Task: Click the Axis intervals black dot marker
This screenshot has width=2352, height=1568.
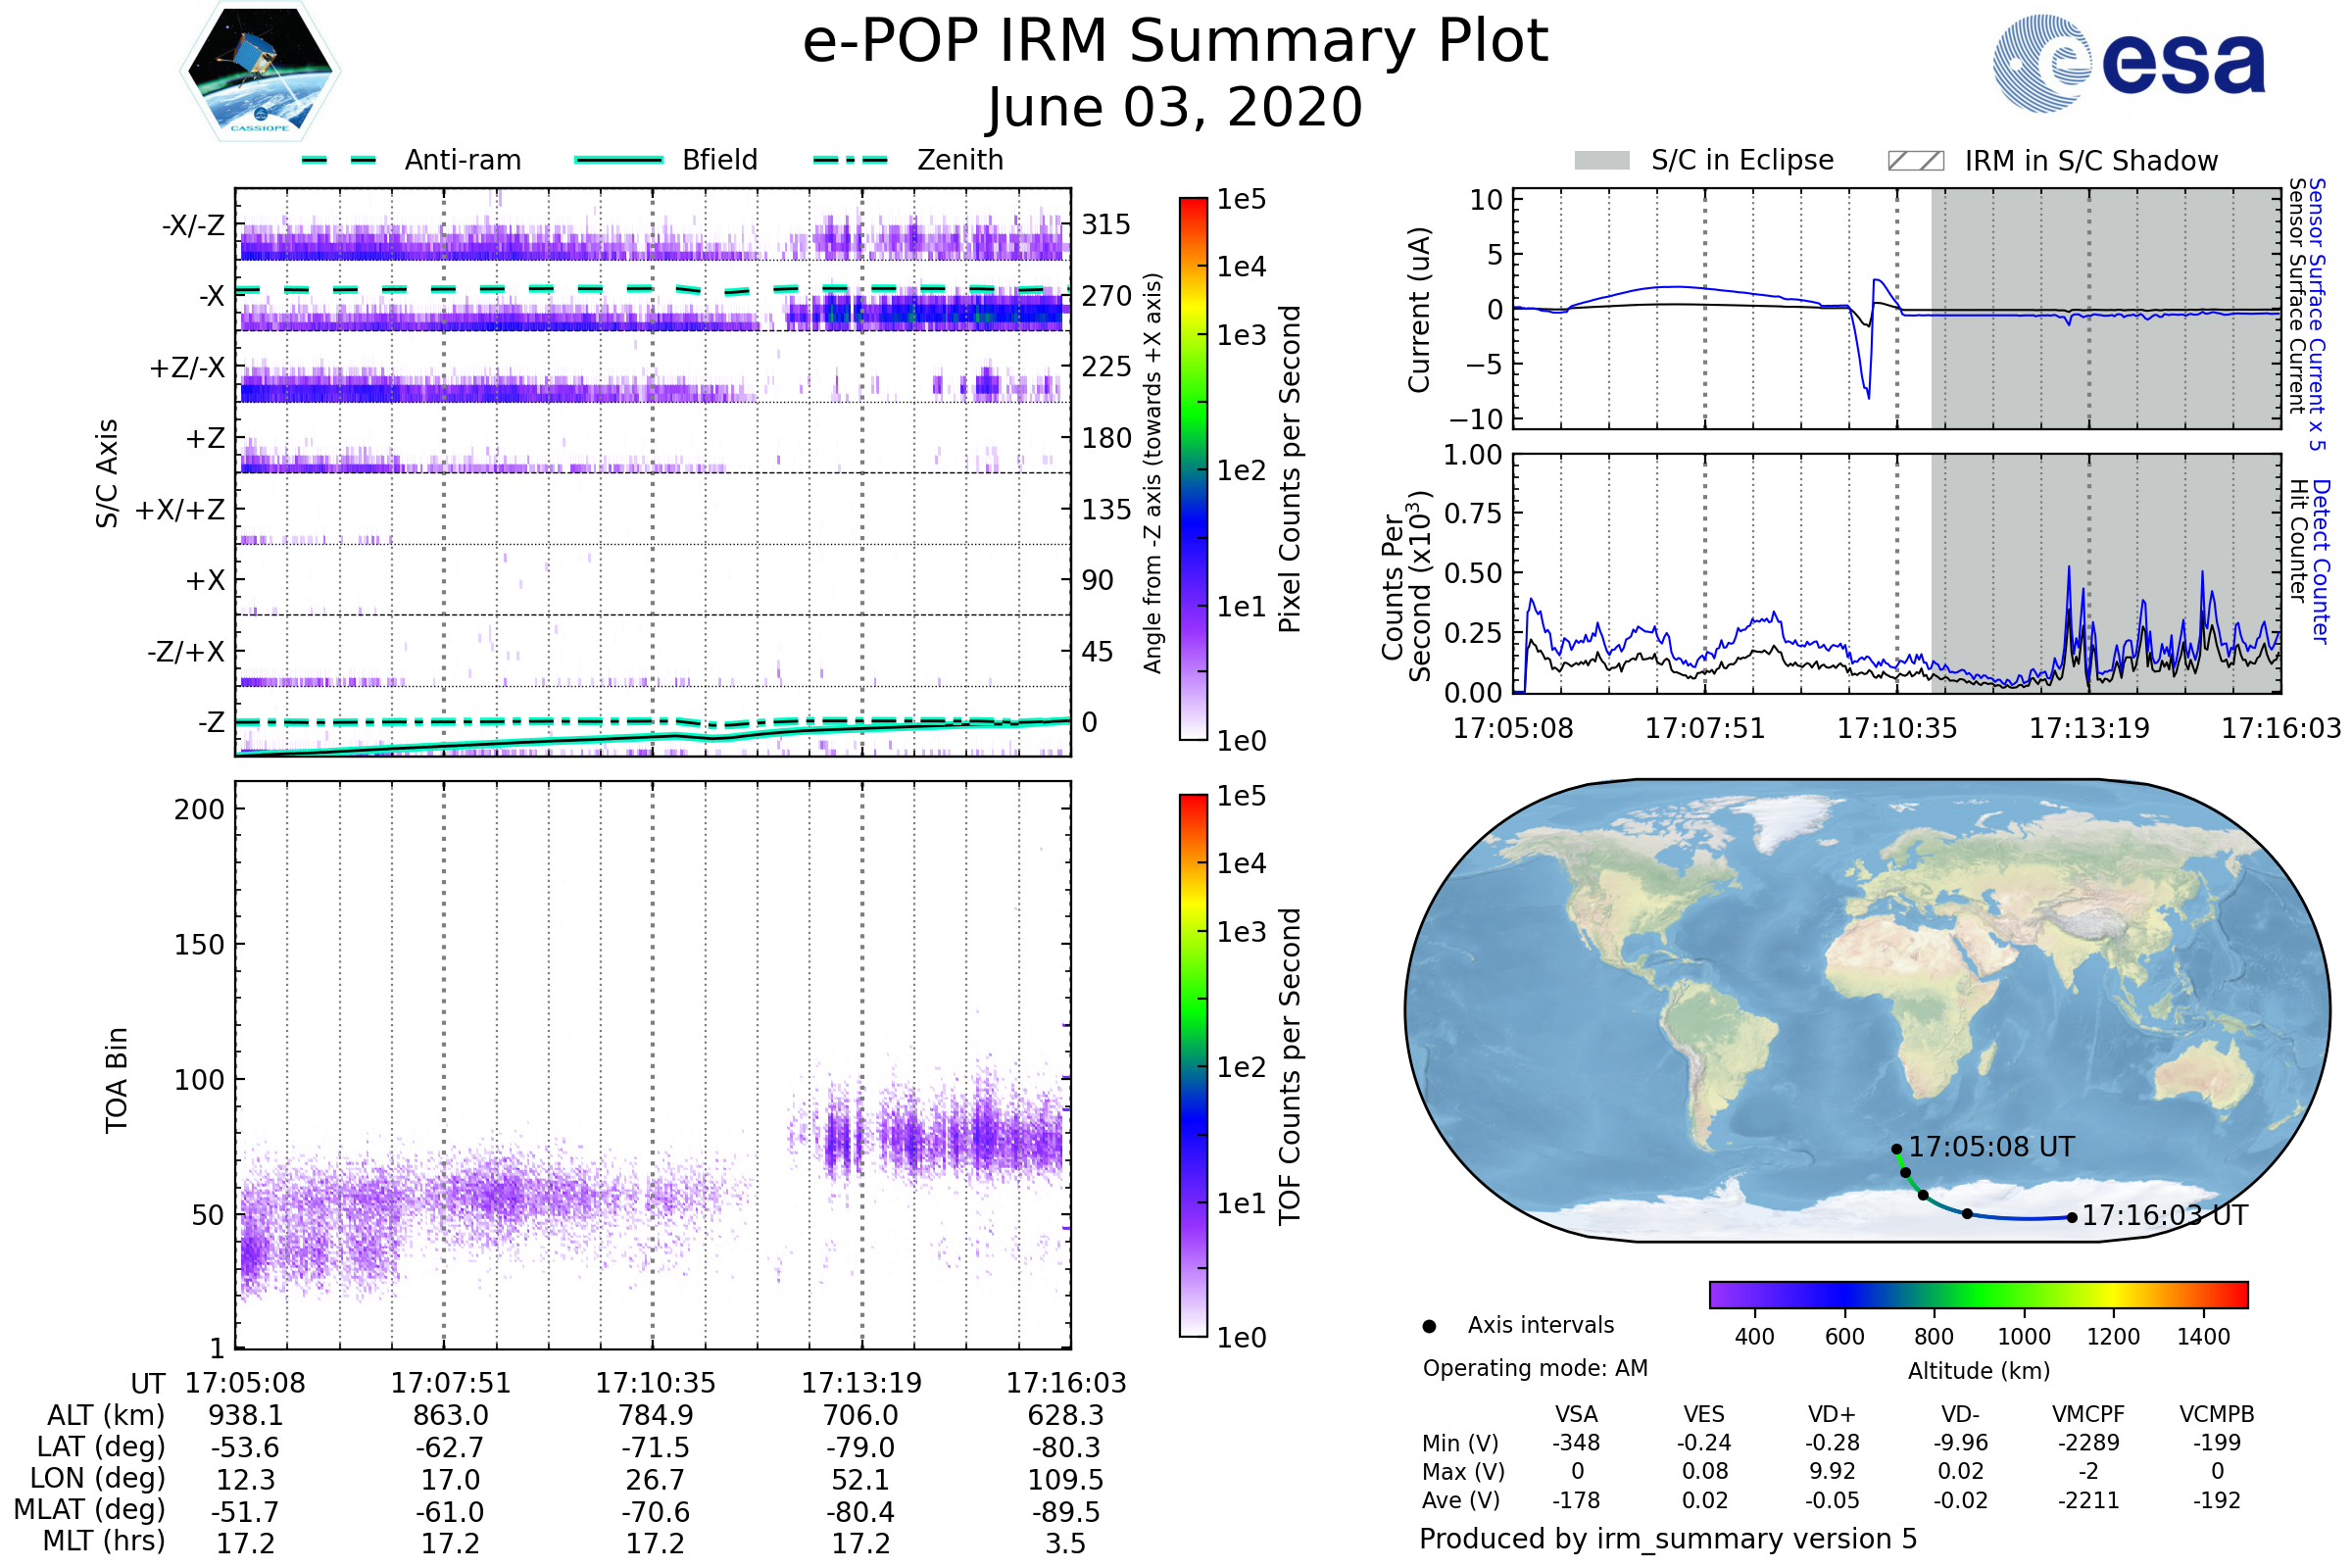Action: pyautogui.click(x=1429, y=1327)
